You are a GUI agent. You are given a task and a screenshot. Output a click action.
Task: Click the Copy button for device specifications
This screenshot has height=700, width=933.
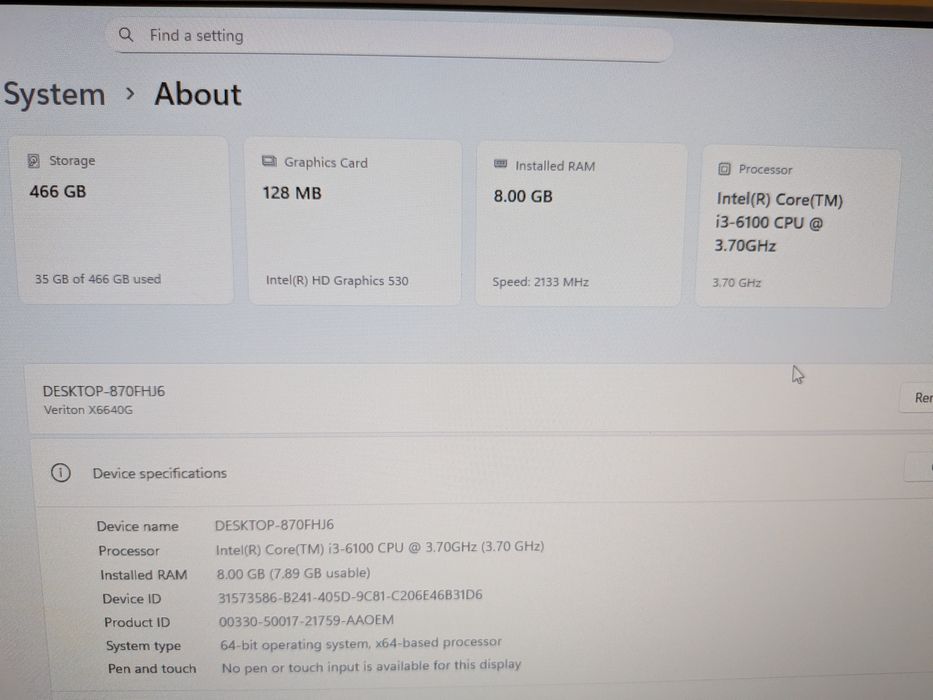tap(919, 467)
